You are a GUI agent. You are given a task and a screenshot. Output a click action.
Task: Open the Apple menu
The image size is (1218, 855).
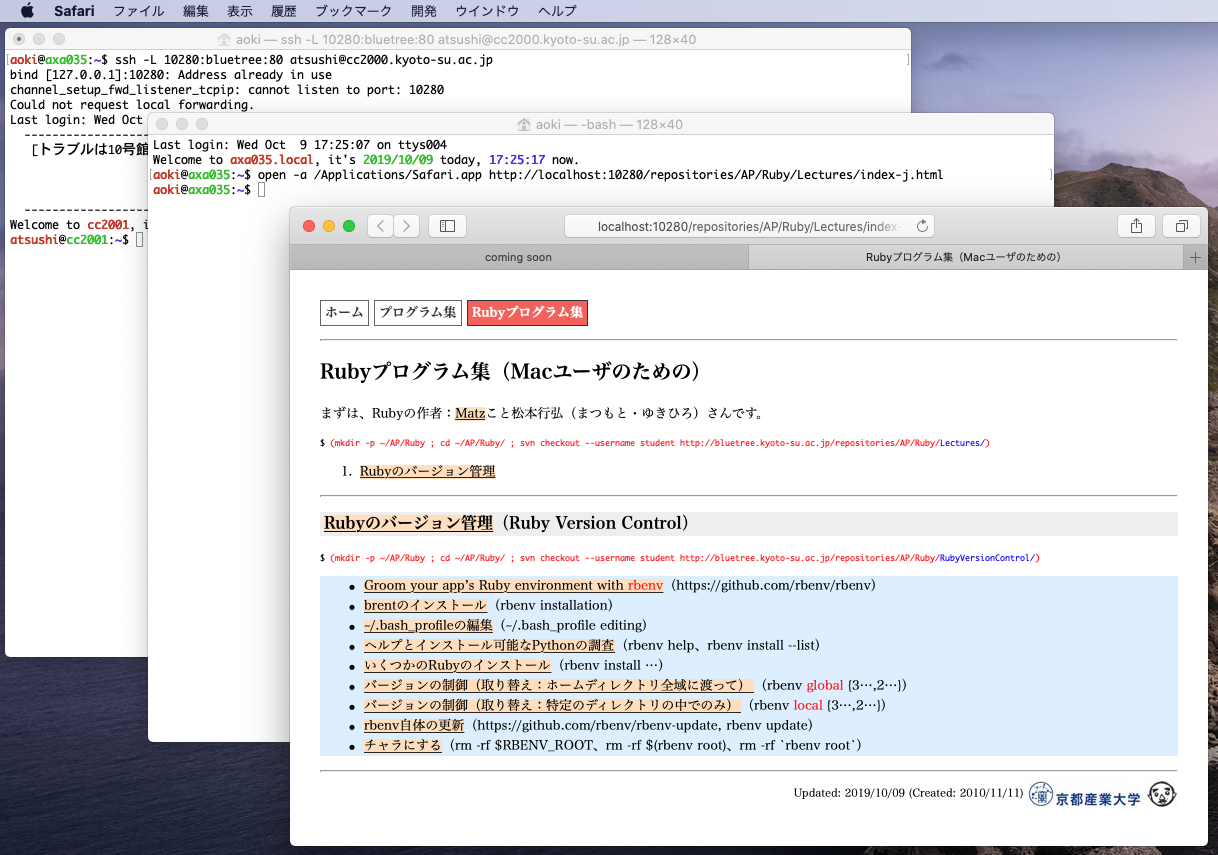[x=27, y=11]
